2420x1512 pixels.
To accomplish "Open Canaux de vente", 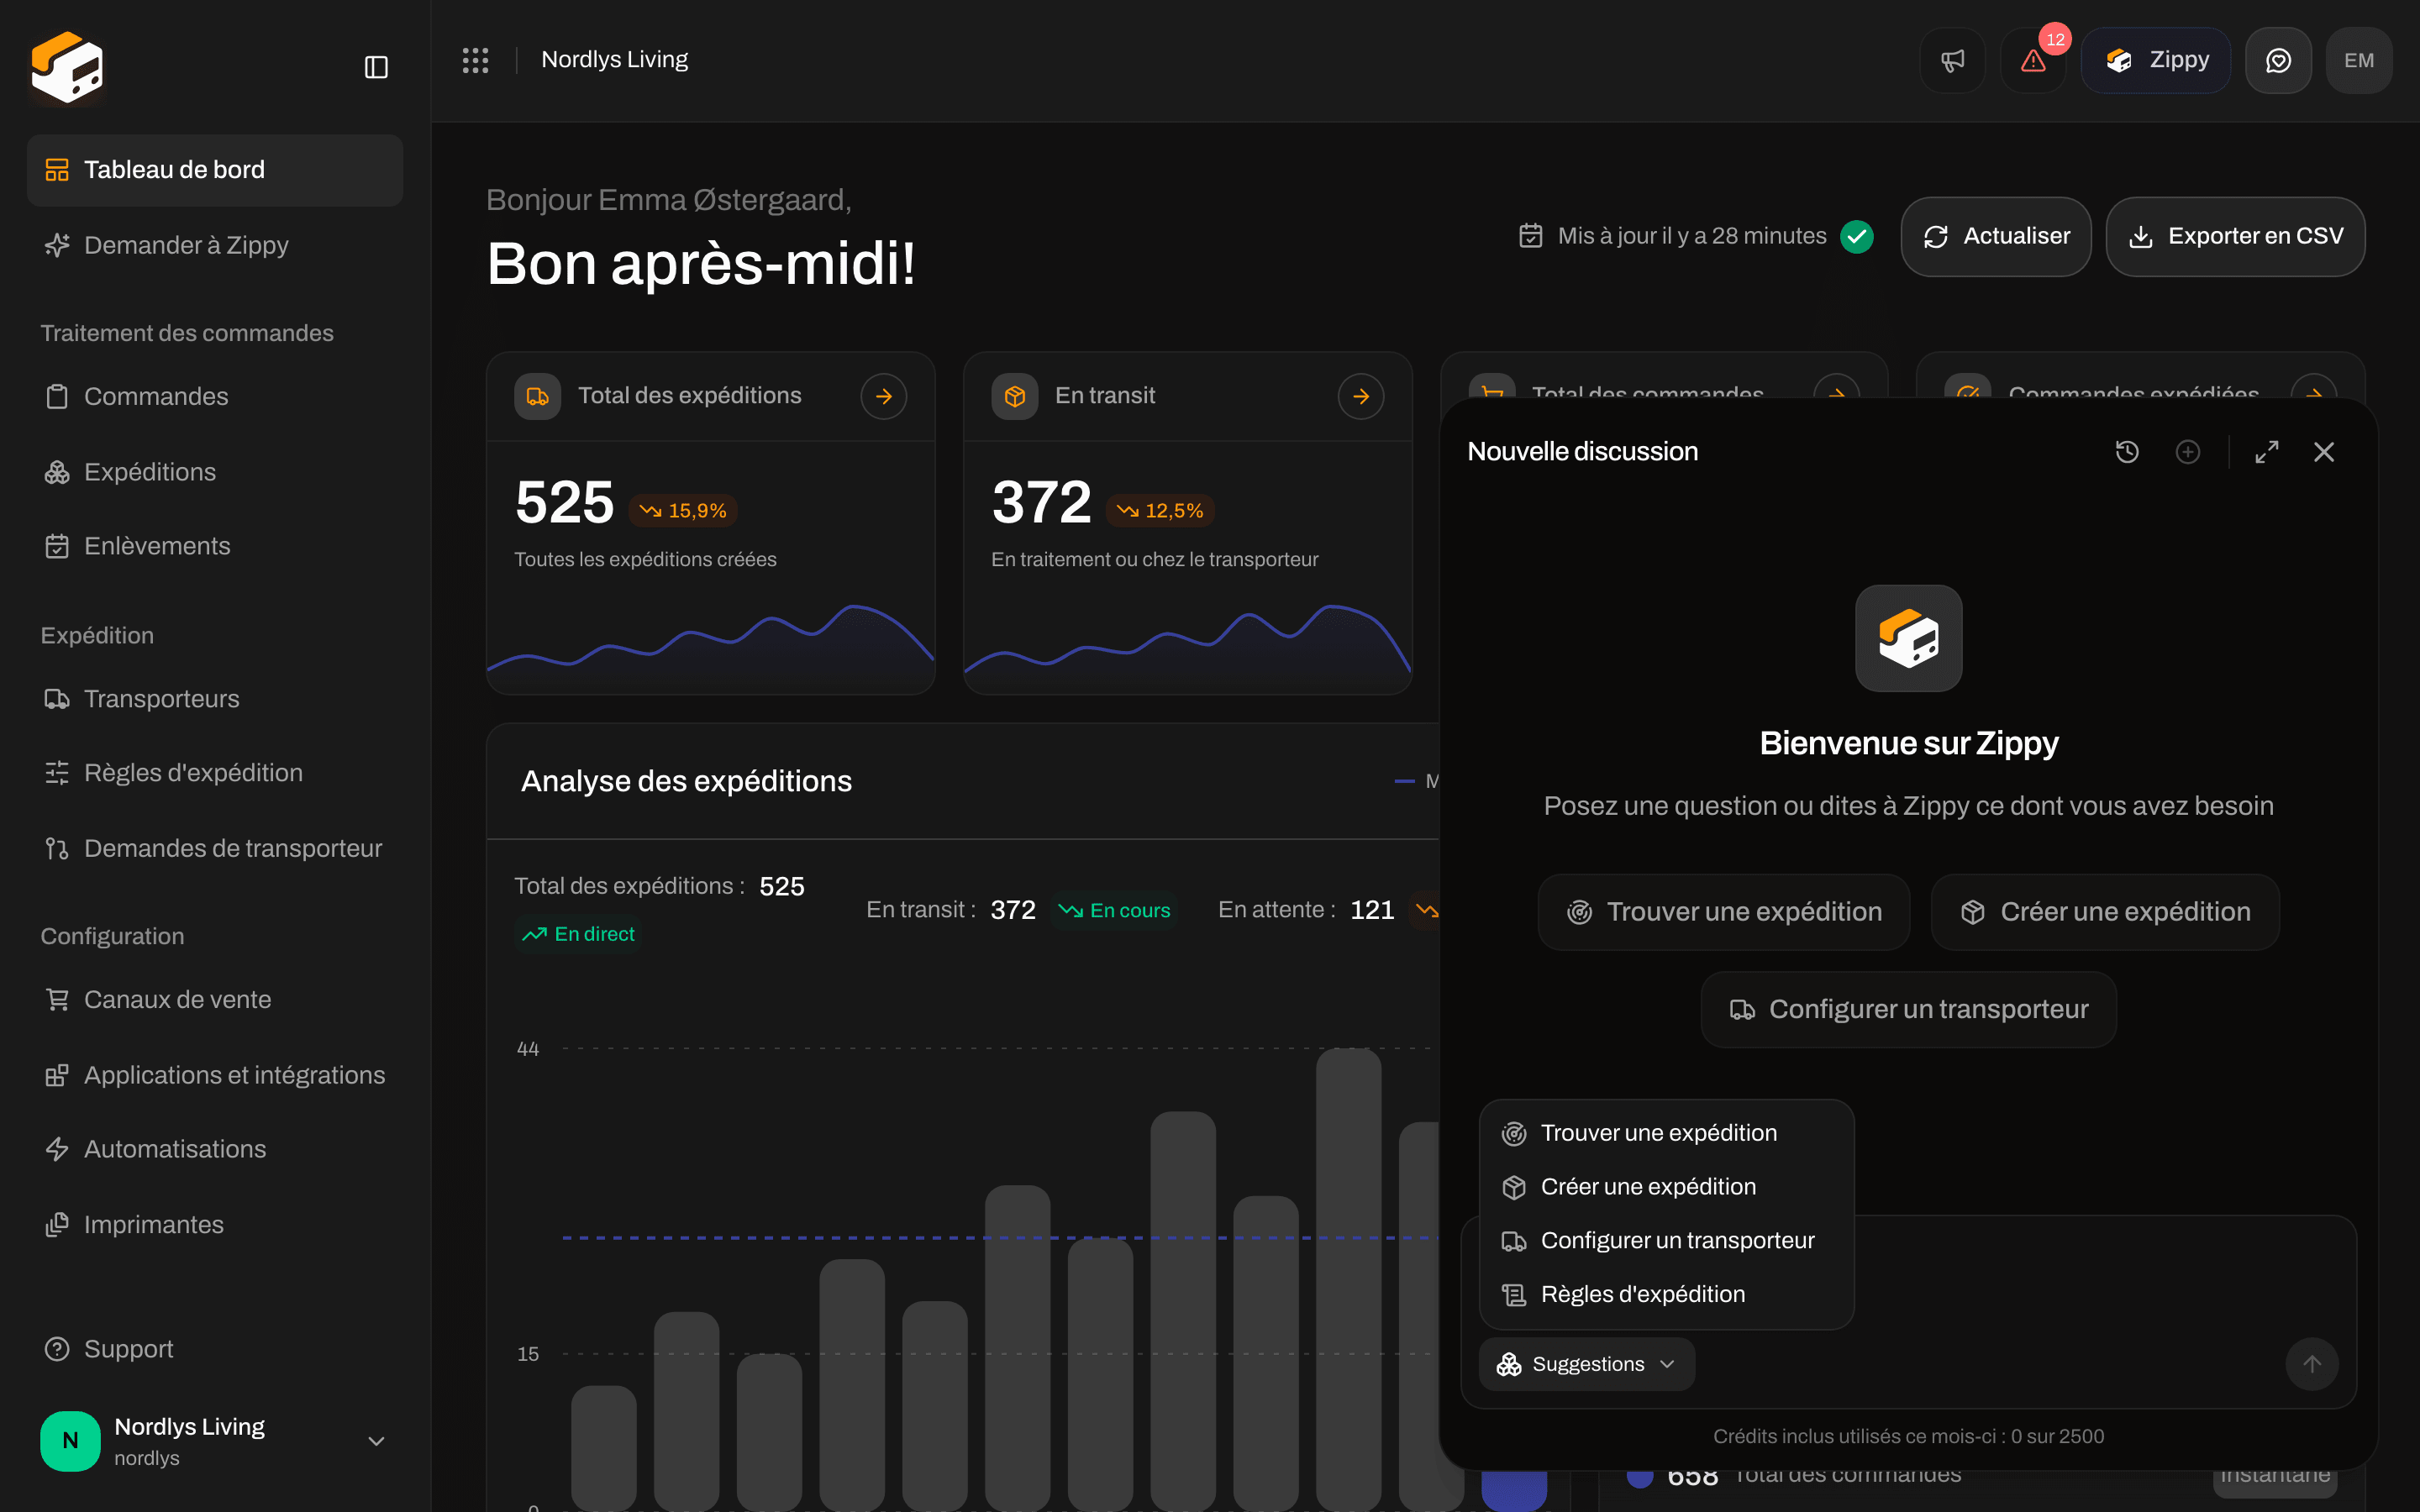I will point(215,1000).
